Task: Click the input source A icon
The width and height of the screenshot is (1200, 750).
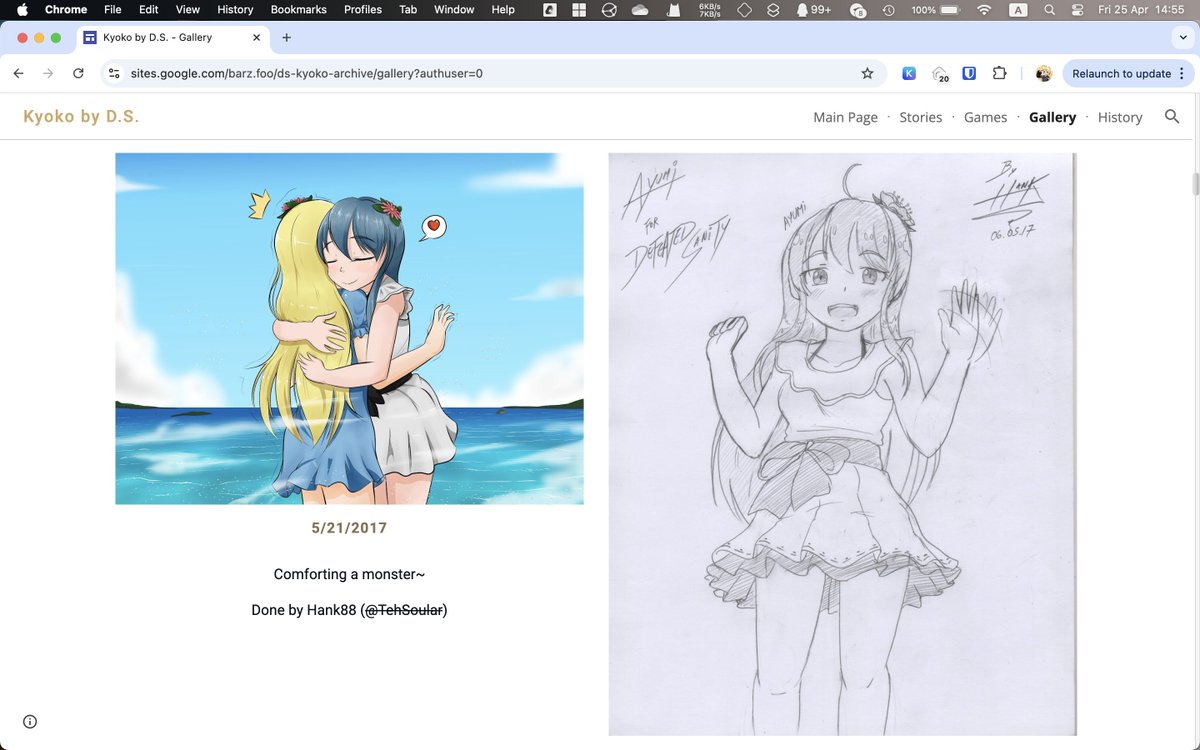Action: (x=1018, y=9)
